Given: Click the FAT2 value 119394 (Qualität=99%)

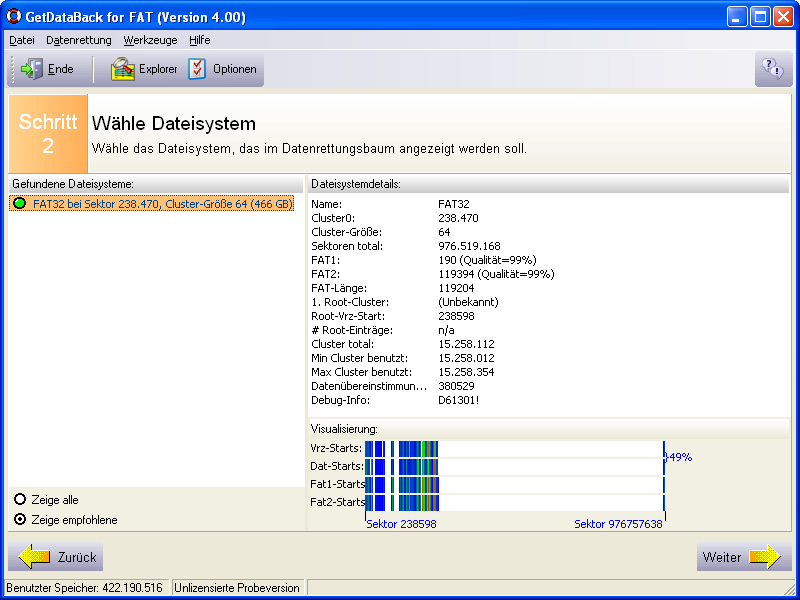Looking at the screenshot, I should click(496, 274).
